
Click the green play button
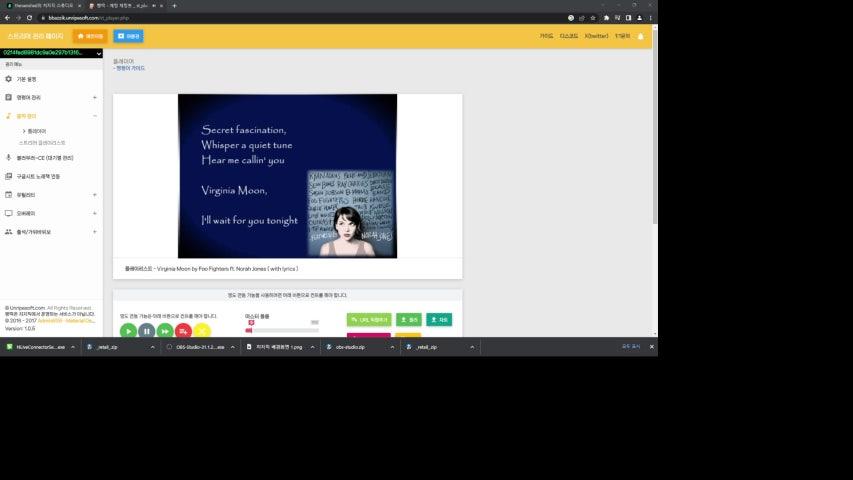point(128,331)
